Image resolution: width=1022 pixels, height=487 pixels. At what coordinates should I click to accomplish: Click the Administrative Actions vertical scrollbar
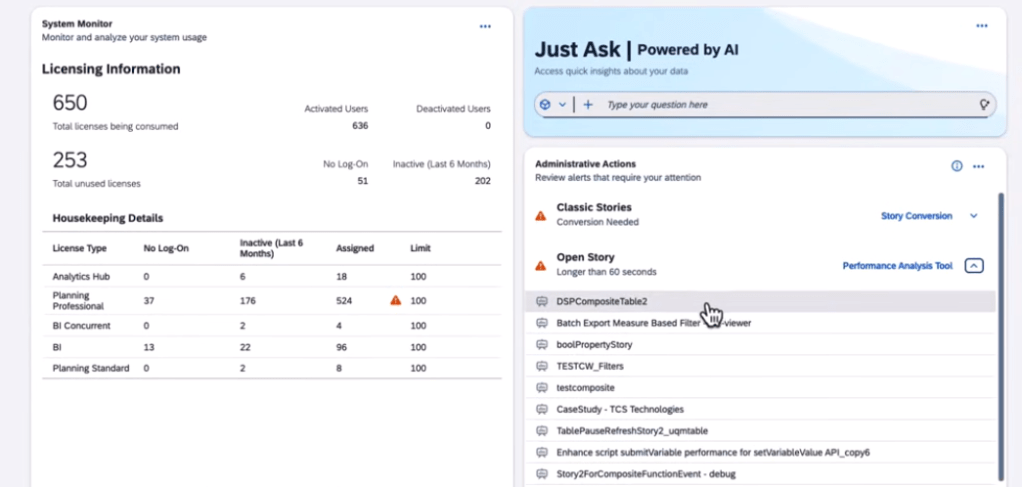coord(1000,330)
